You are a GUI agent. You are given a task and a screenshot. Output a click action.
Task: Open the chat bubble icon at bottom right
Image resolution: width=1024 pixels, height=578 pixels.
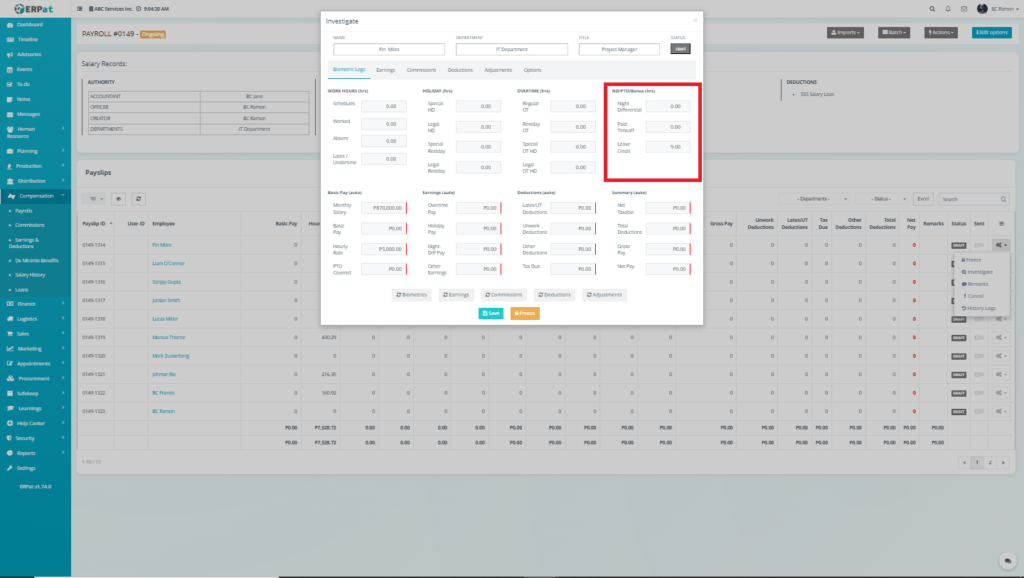click(x=1007, y=560)
